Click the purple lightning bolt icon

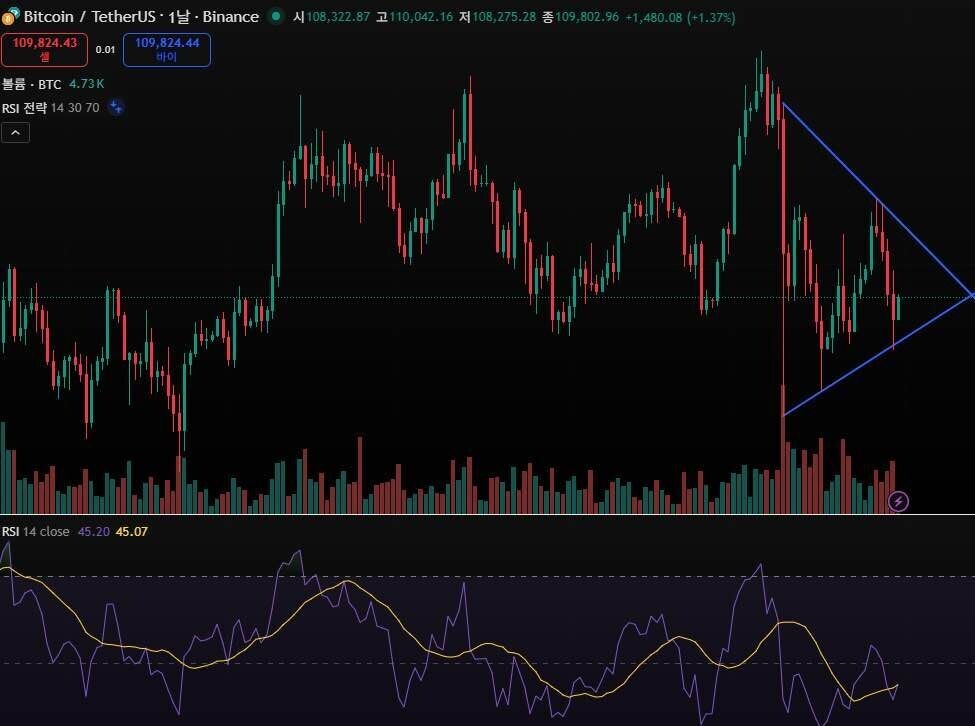tap(898, 501)
